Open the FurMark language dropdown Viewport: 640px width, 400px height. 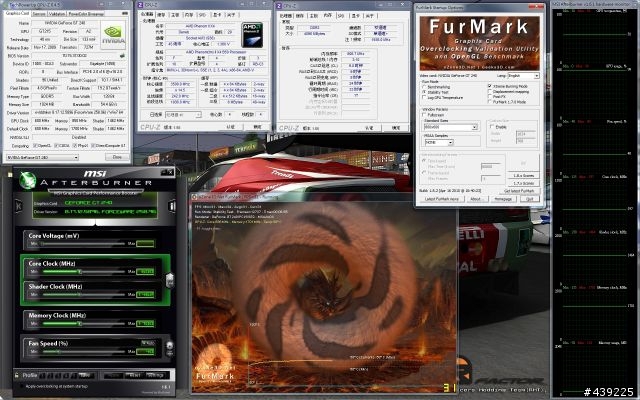point(523,76)
